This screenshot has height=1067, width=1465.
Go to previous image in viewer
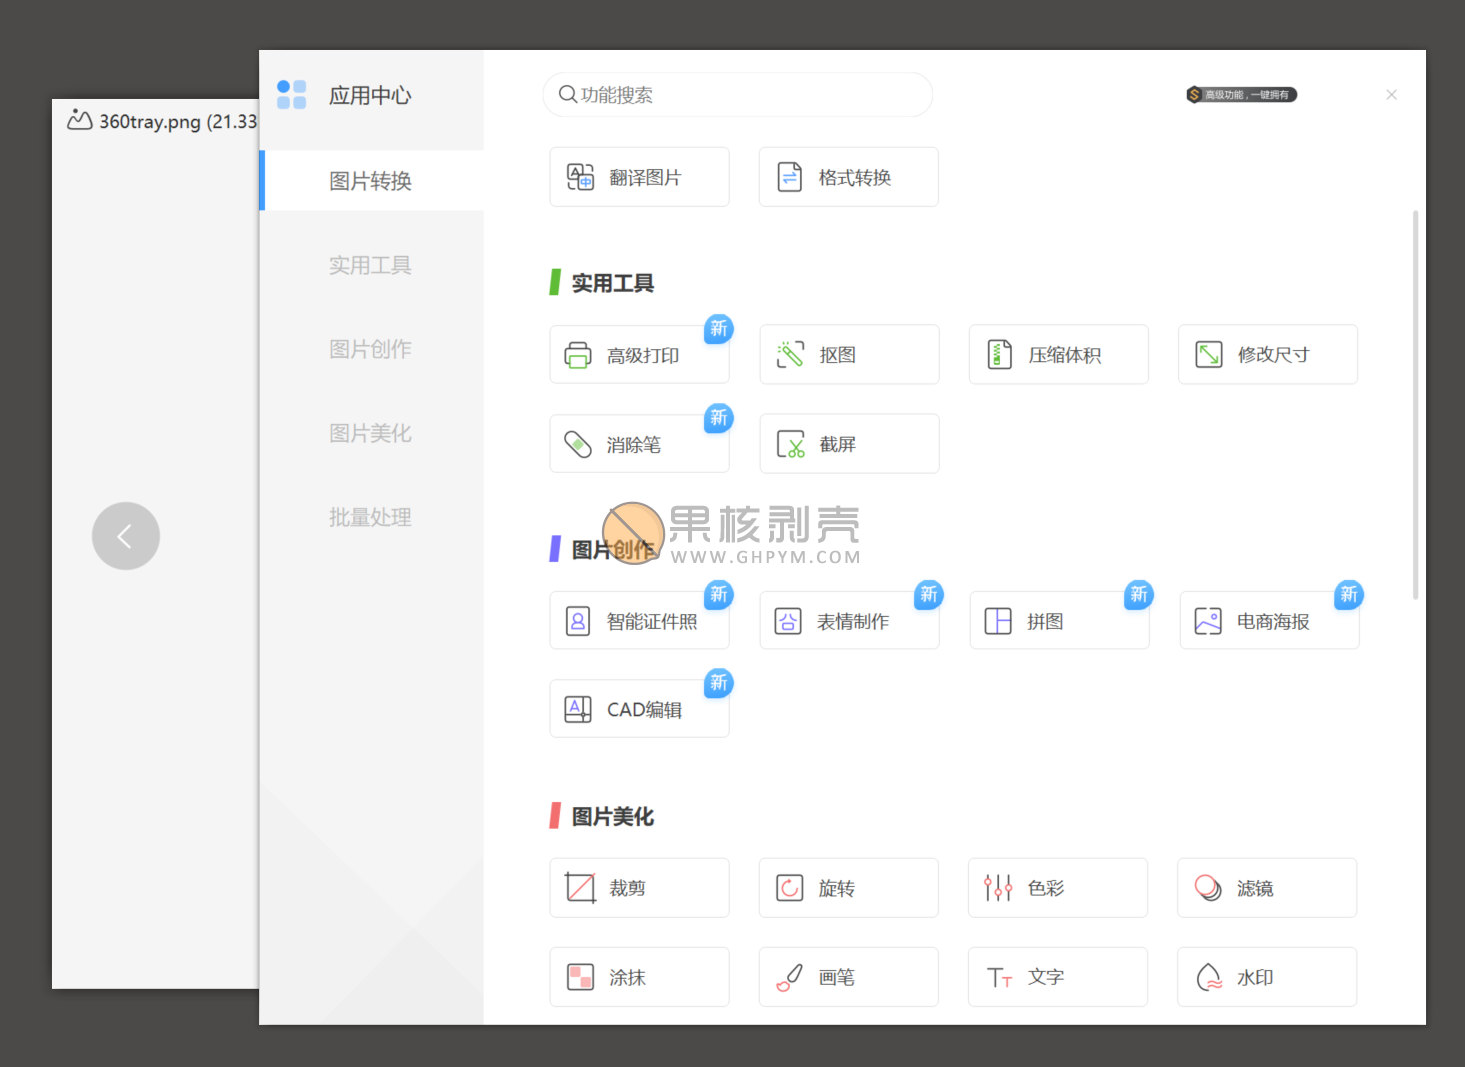click(x=126, y=536)
